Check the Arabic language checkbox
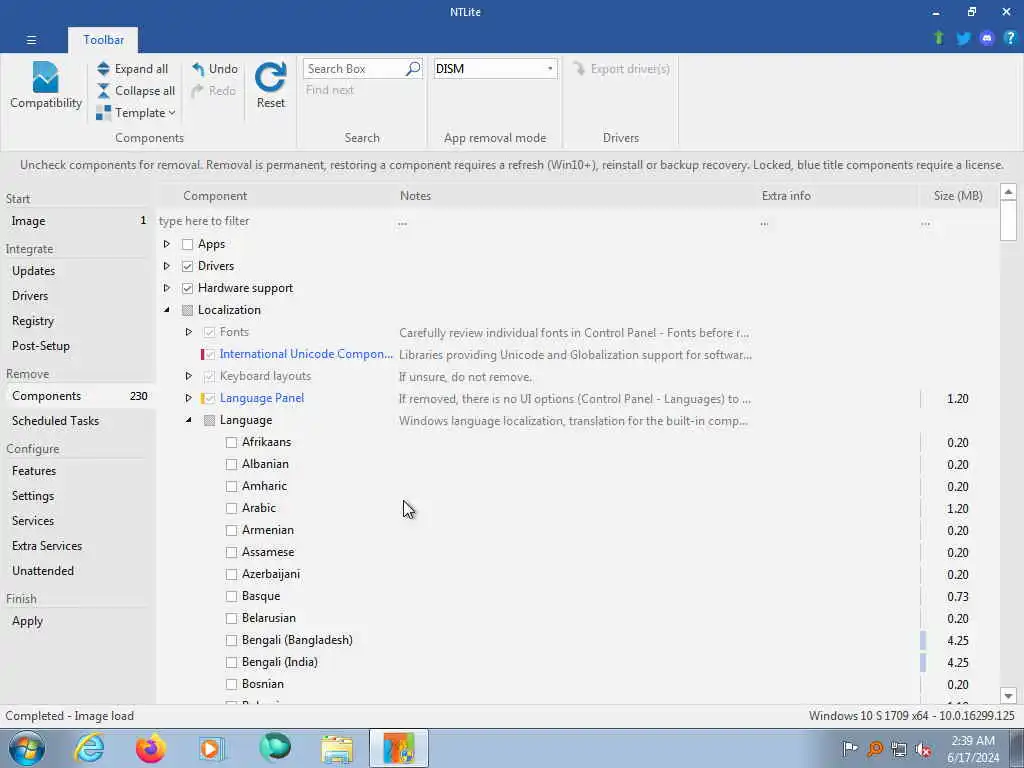 tap(231, 508)
